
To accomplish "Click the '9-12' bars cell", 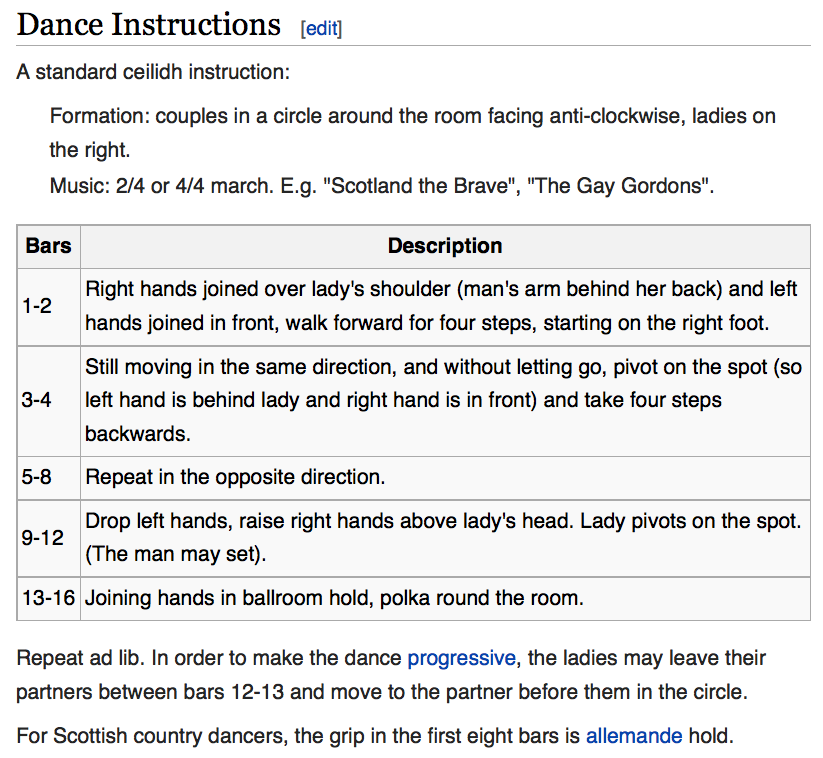I will tap(49, 538).
